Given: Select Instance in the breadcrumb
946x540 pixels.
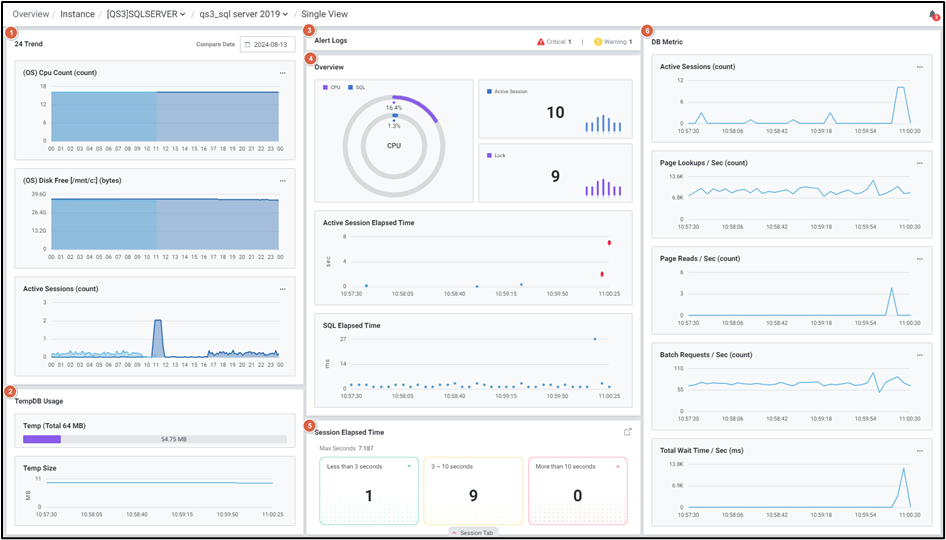Looking at the screenshot, I should (78, 14).
